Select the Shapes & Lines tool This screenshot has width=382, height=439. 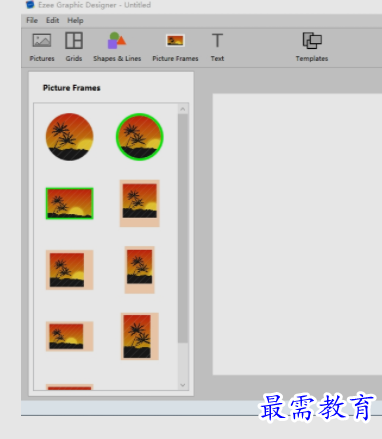tap(117, 47)
